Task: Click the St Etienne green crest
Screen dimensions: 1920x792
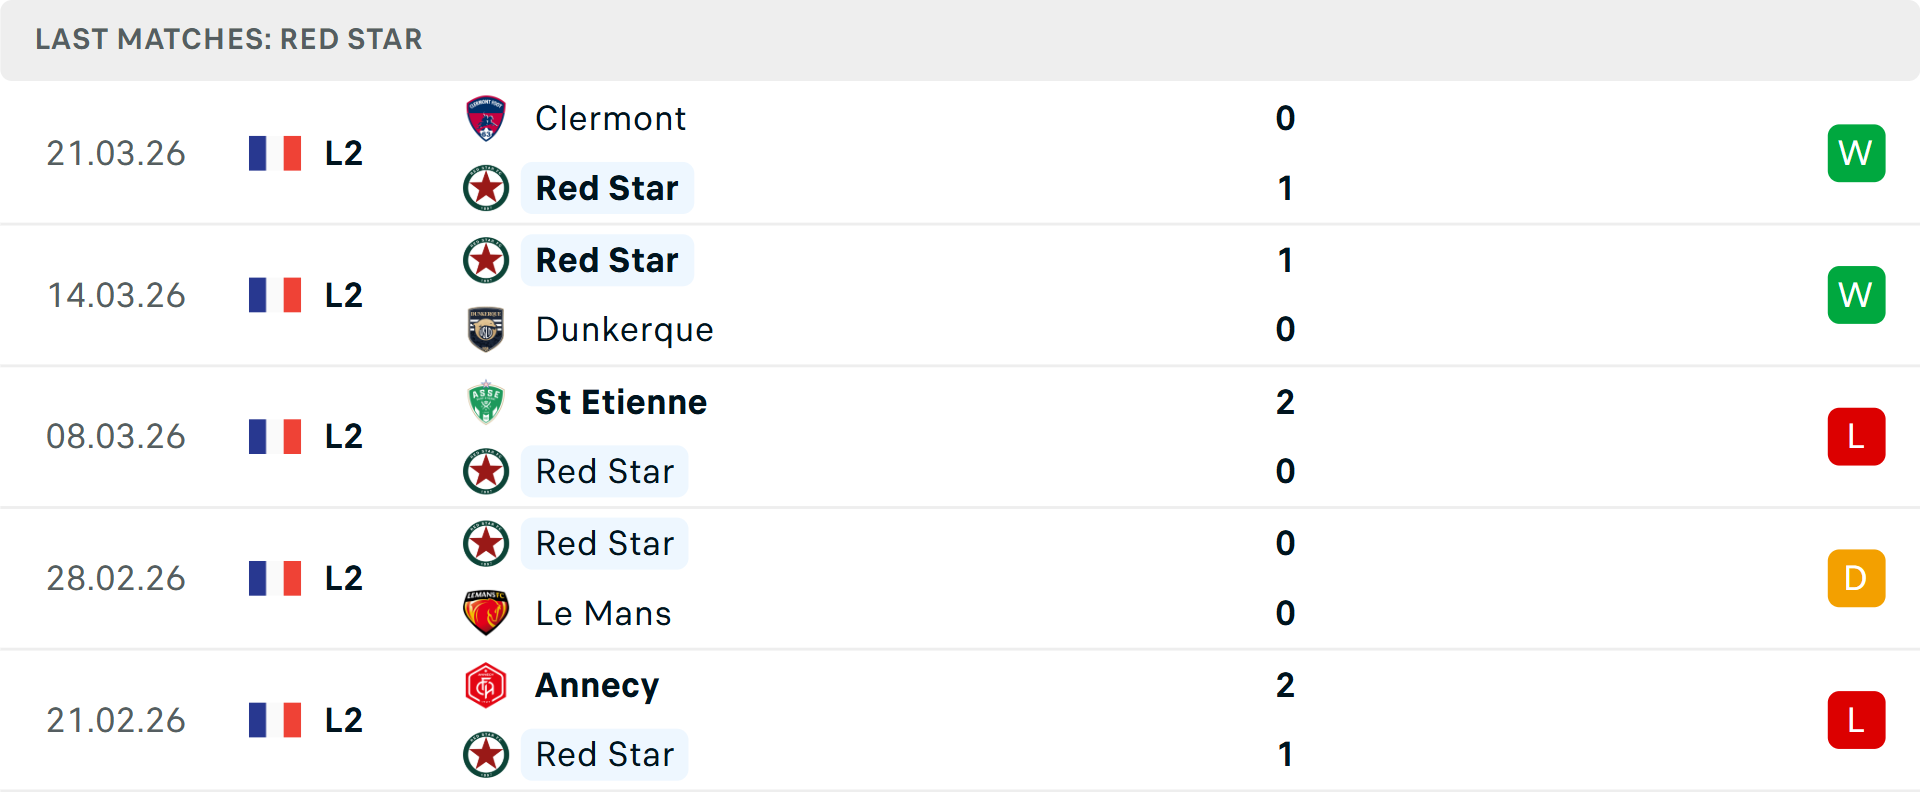Action: click(486, 402)
